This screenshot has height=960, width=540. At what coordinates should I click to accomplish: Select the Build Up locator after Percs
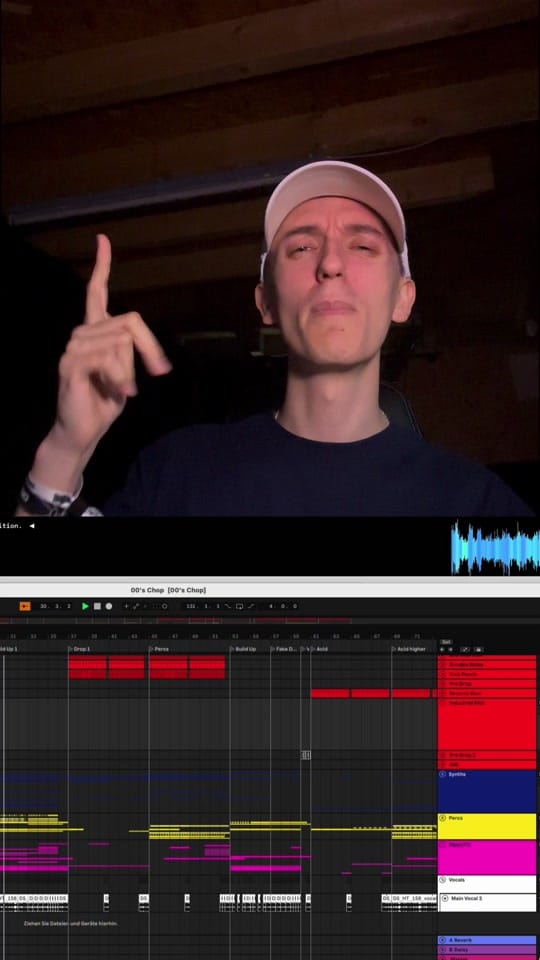243,648
